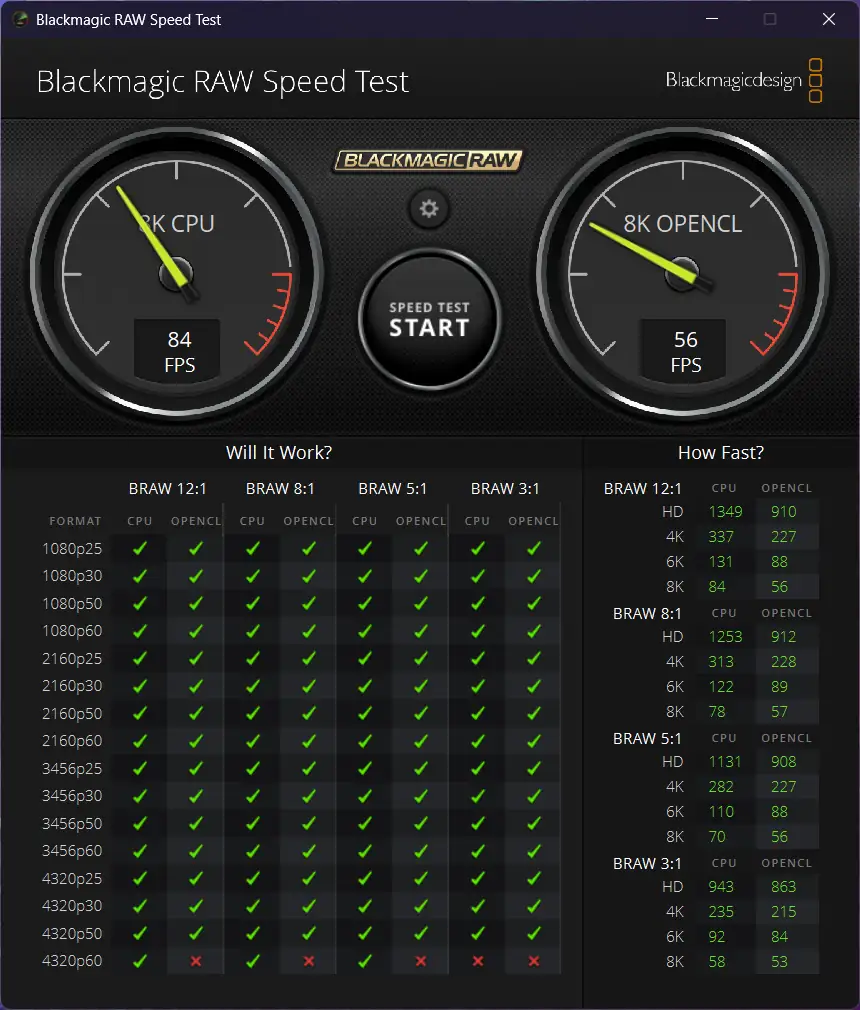
Task: Click green check for 1080p50 BRAW 8:1 CPU
Action: pyautogui.click(x=253, y=604)
